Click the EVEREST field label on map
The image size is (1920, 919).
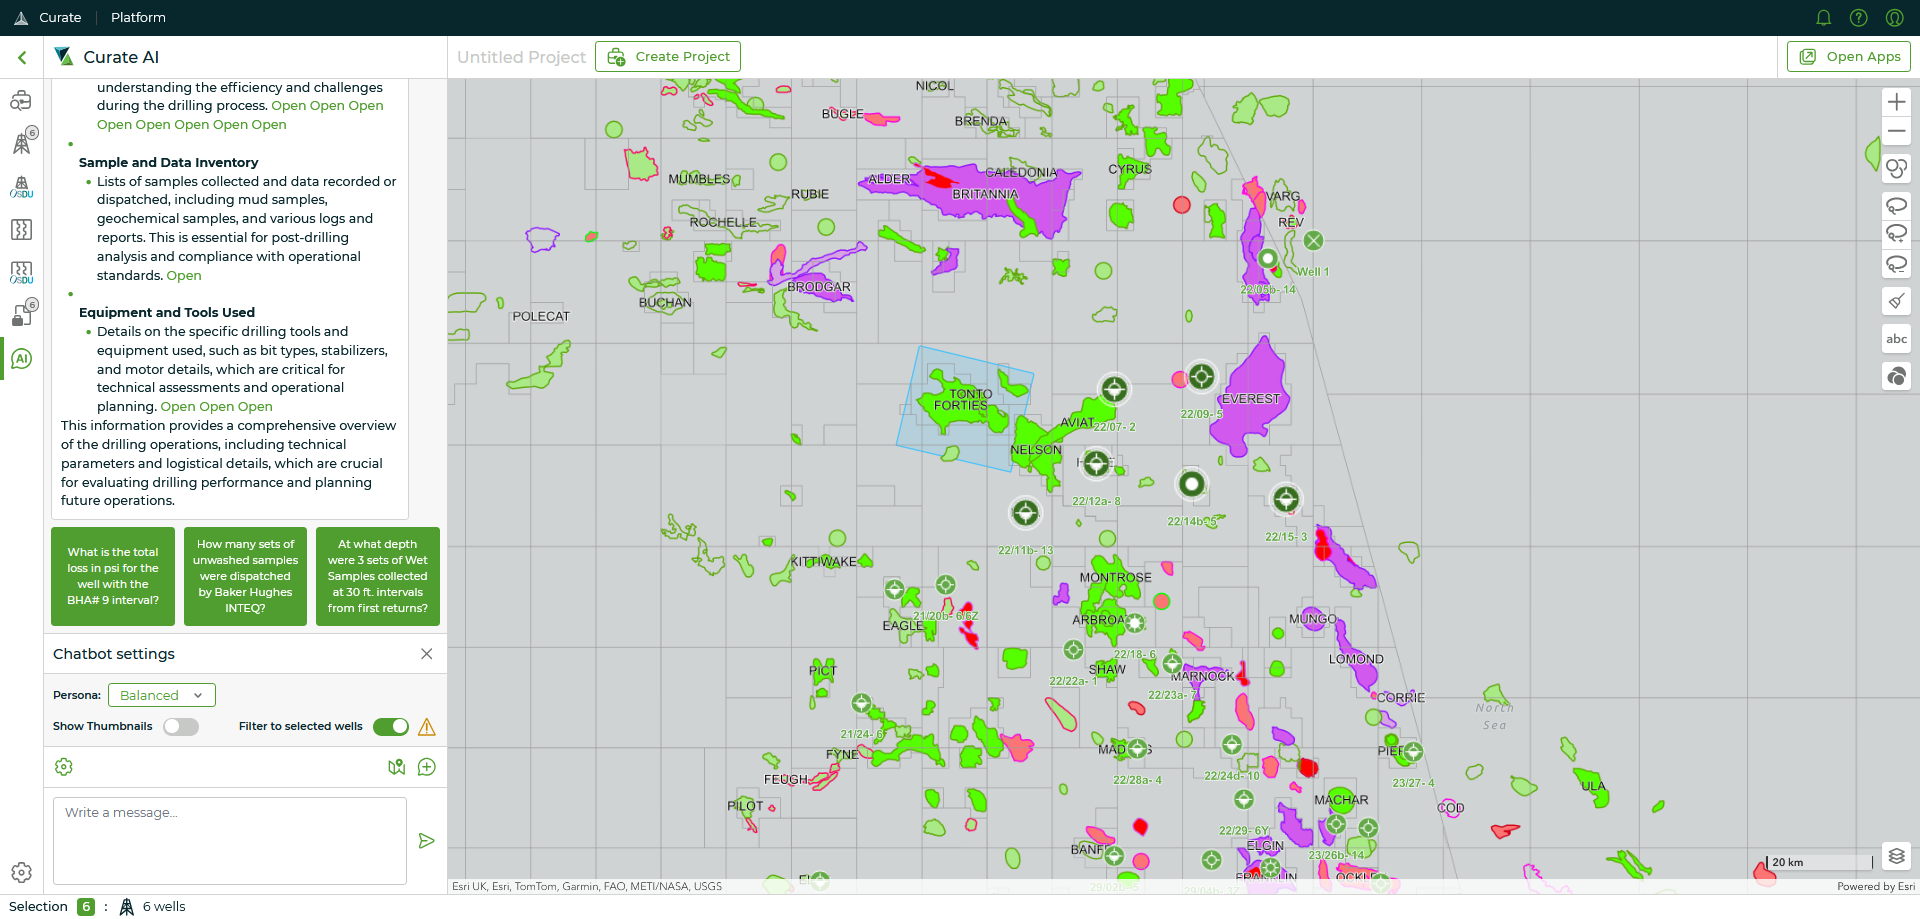(x=1251, y=399)
